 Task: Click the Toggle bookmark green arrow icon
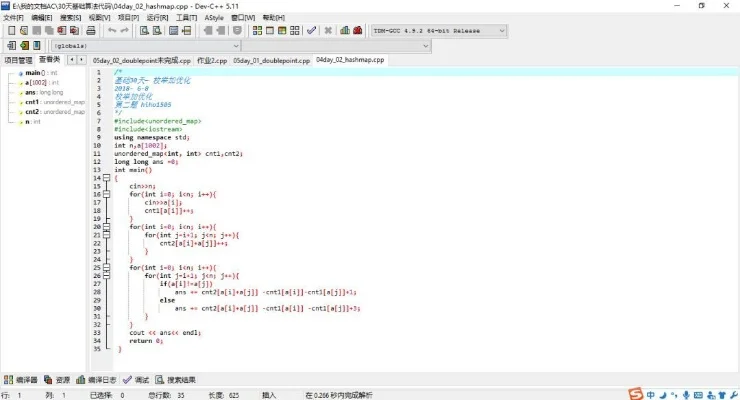point(24,45)
